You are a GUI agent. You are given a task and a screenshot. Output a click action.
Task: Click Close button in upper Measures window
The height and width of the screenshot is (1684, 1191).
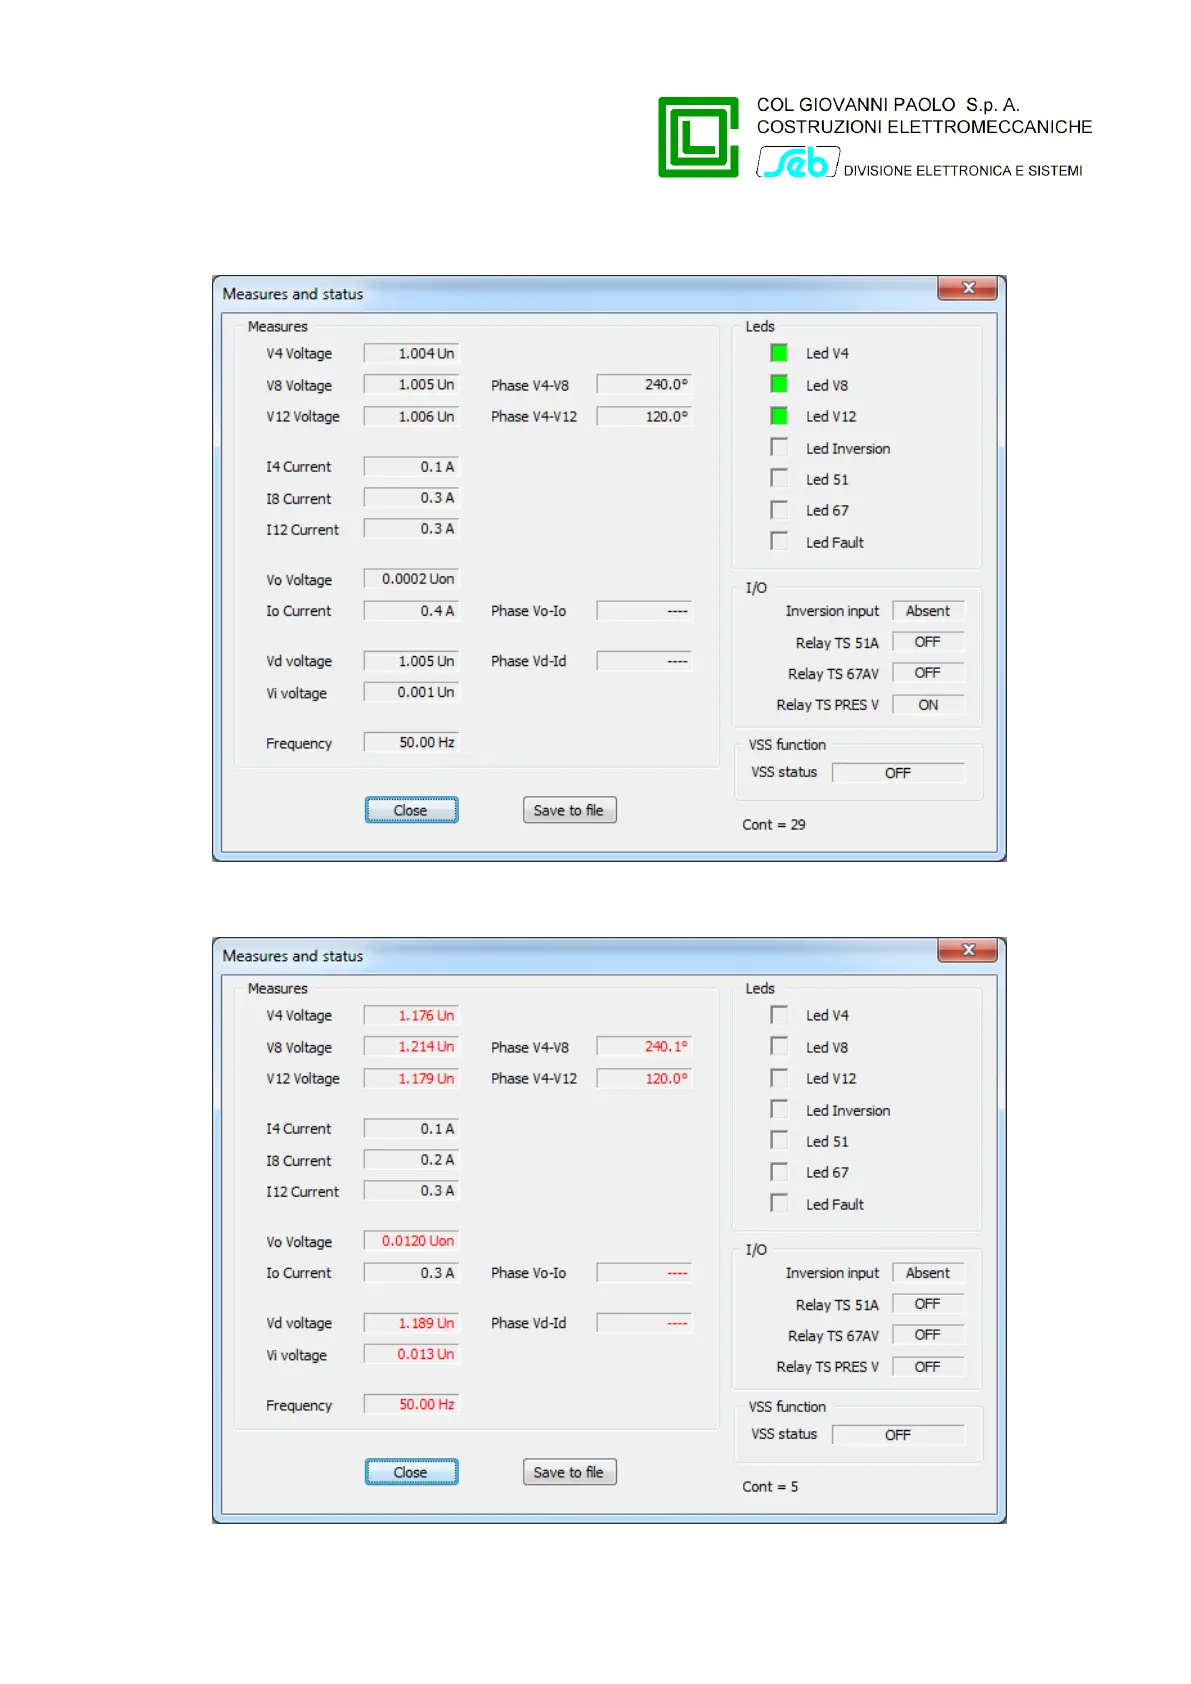tap(411, 810)
